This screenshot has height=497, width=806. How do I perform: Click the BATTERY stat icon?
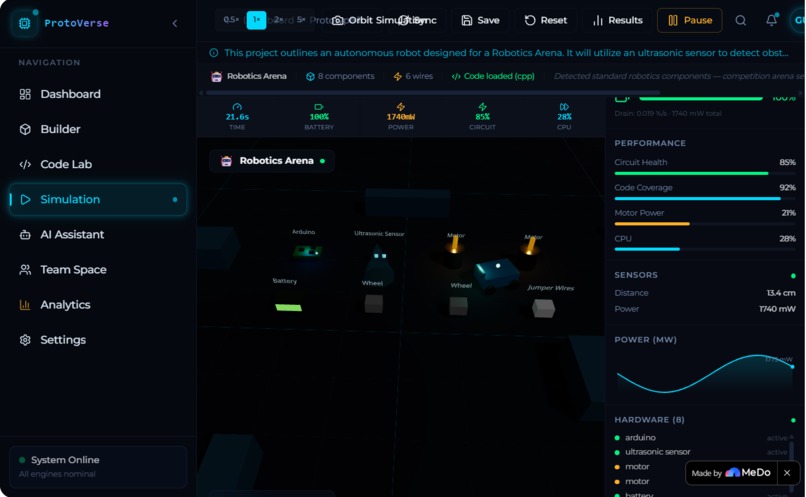pos(319,107)
